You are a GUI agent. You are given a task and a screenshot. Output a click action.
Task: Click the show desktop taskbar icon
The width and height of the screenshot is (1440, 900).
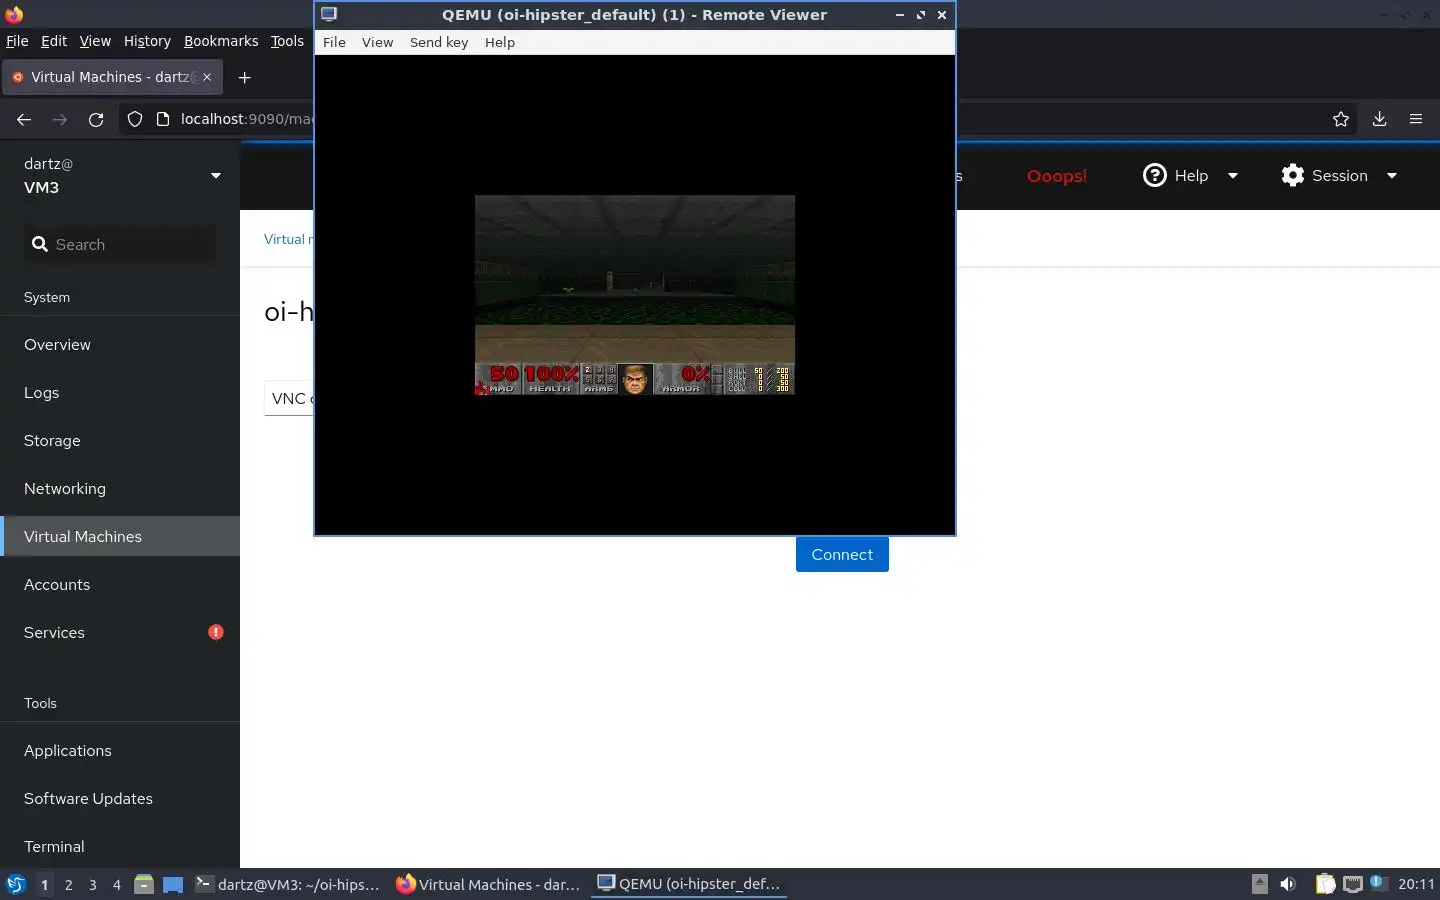173,884
